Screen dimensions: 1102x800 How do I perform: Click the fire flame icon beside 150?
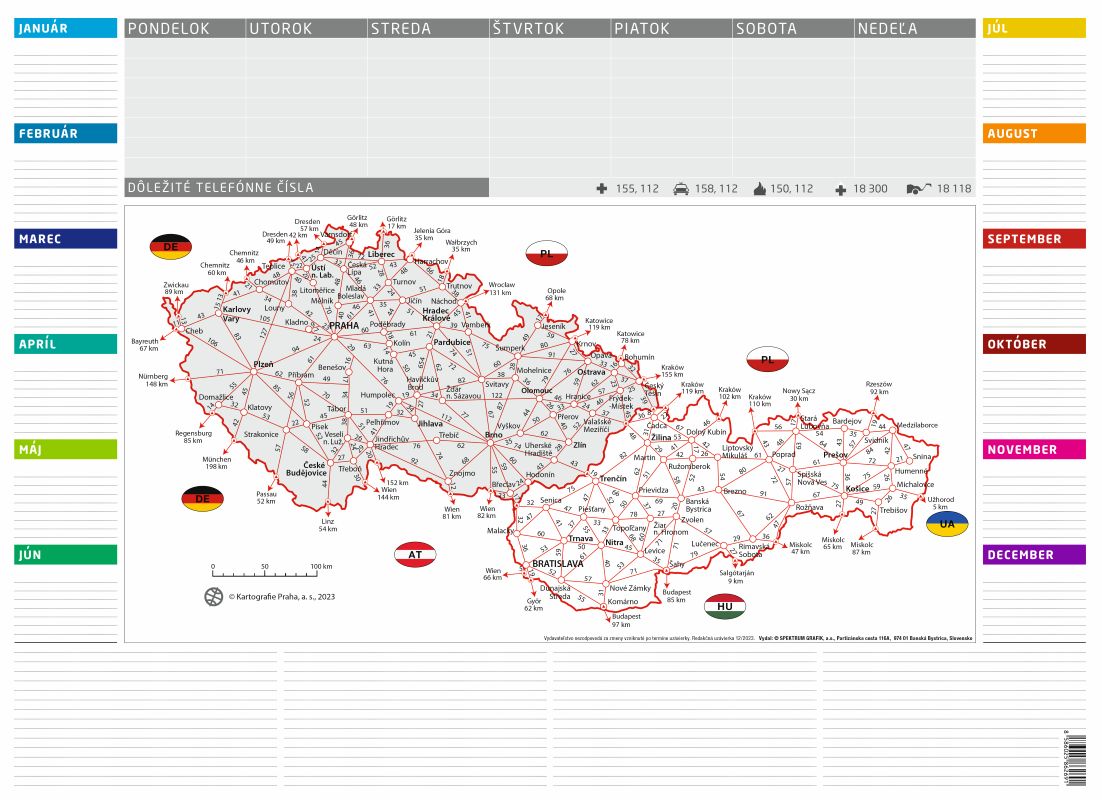(758, 188)
